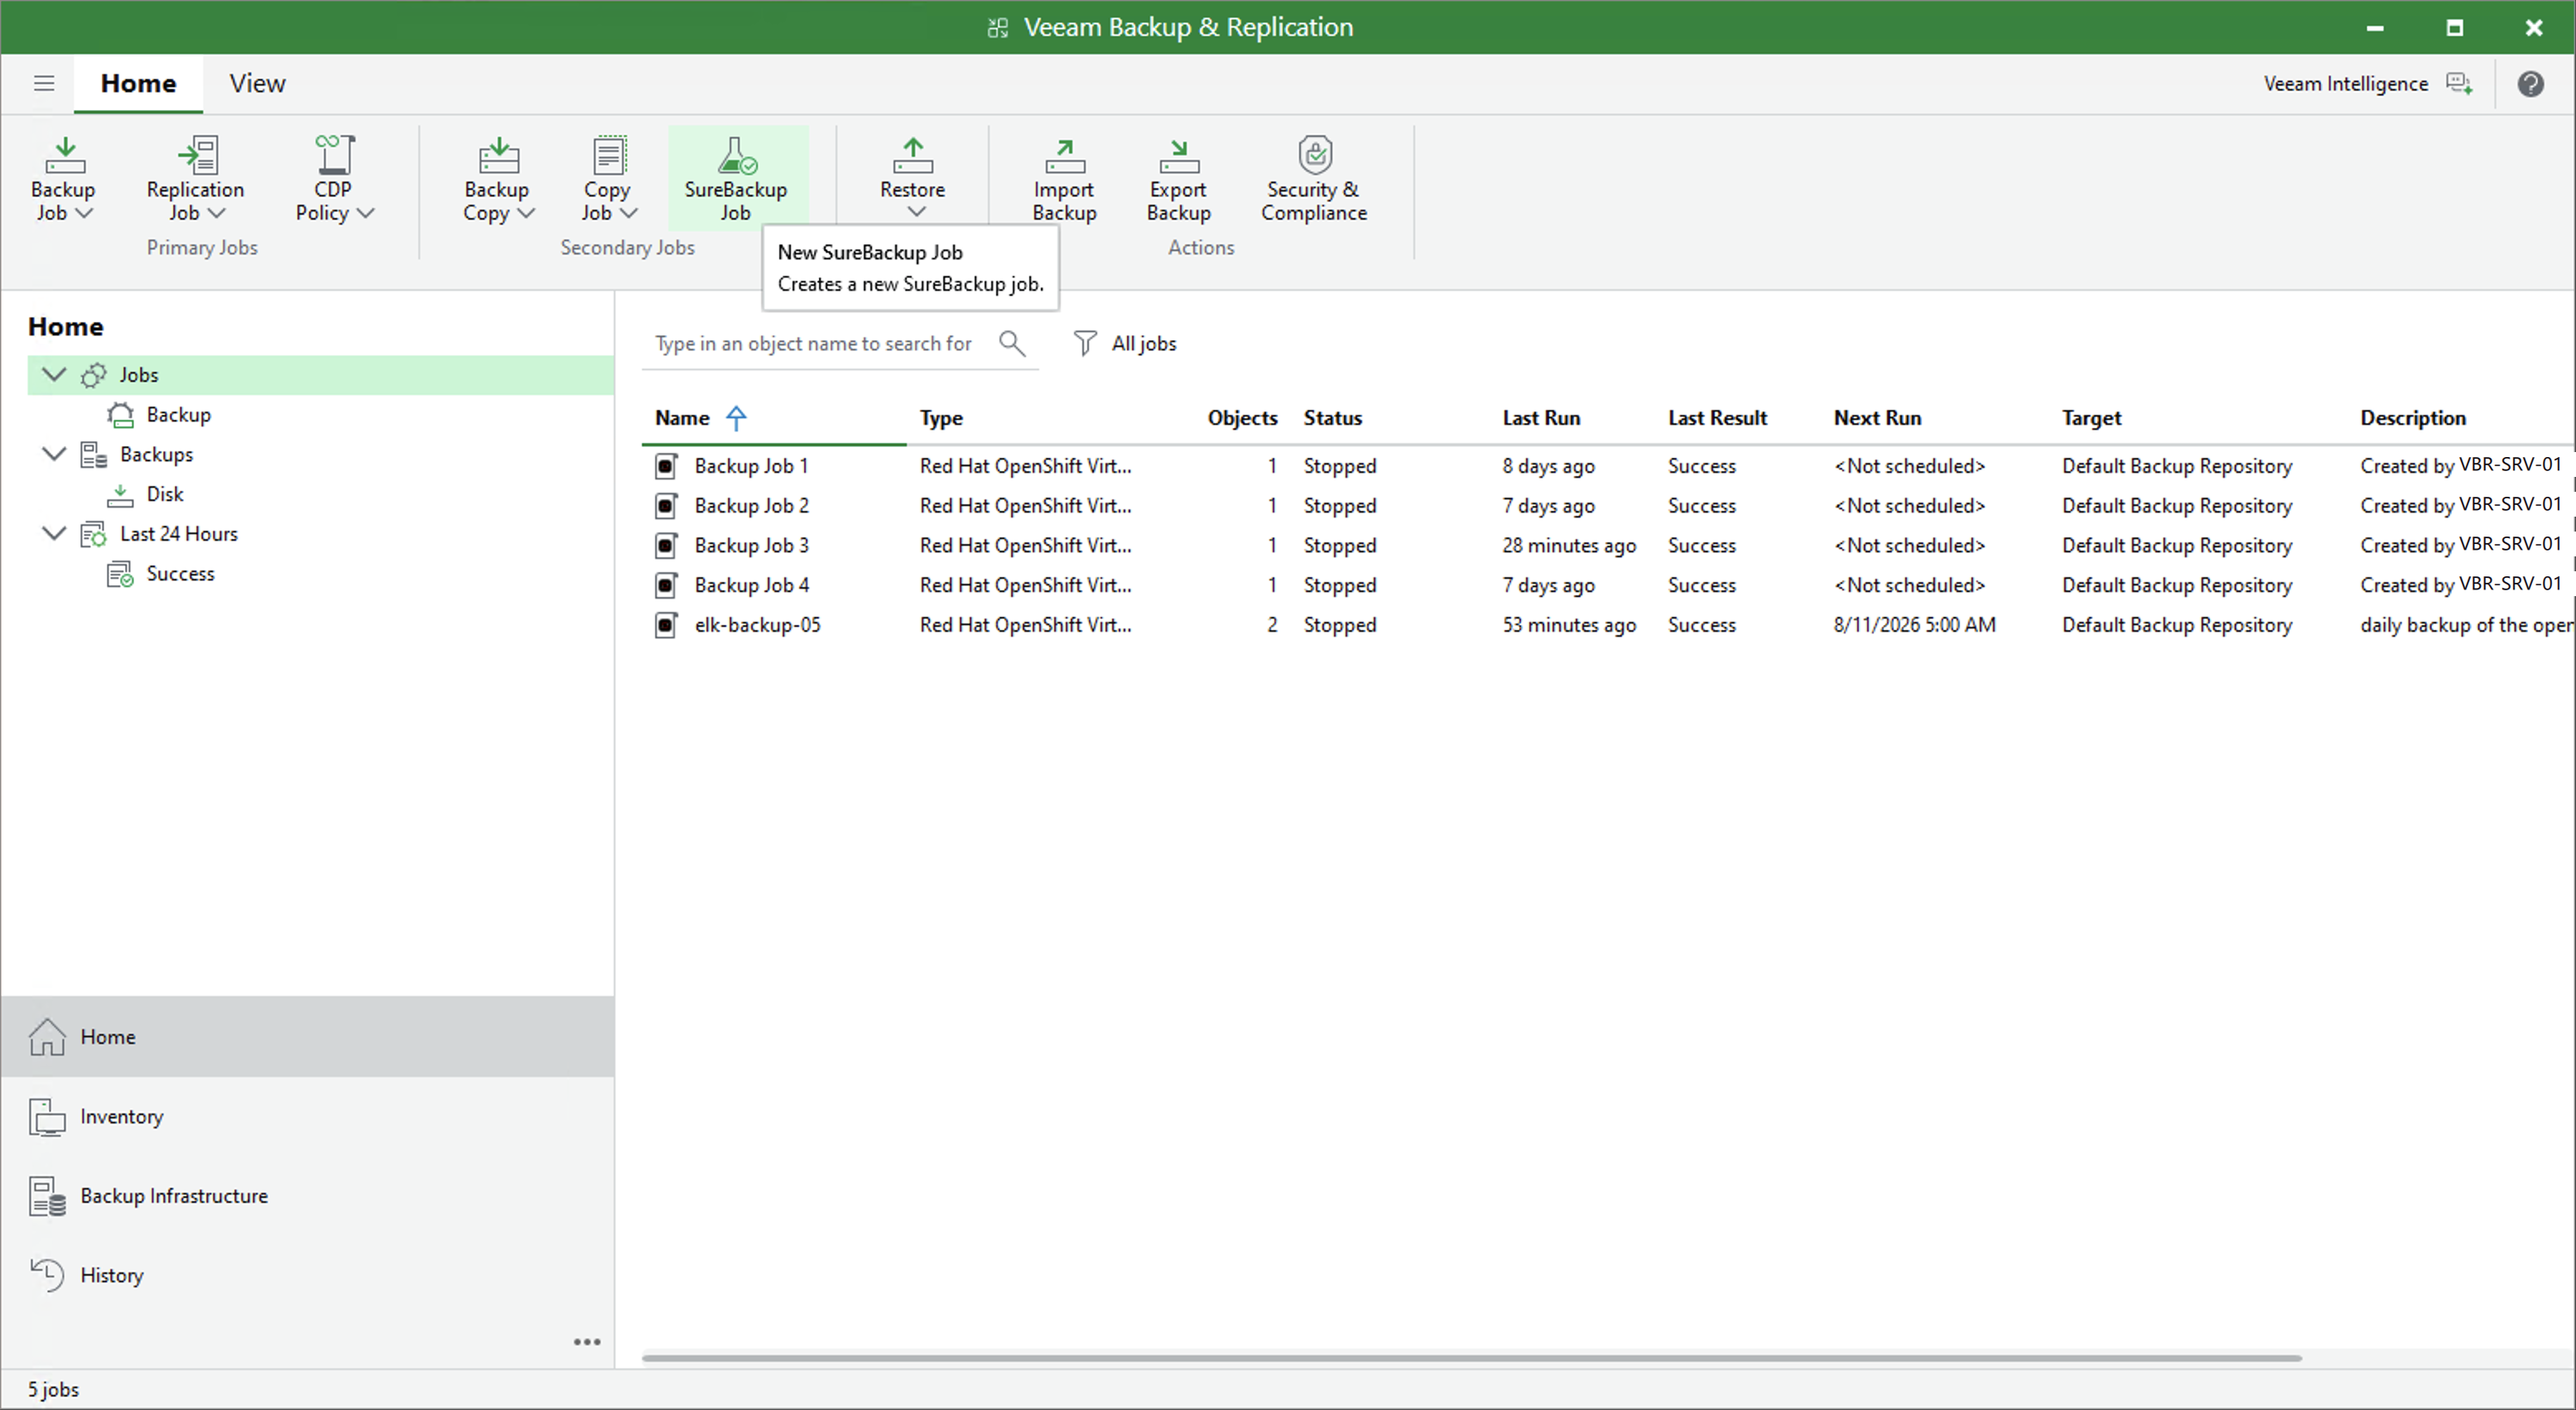The image size is (2576, 1410).
Task: Select the Backup node under Jobs
Action: coord(179,415)
